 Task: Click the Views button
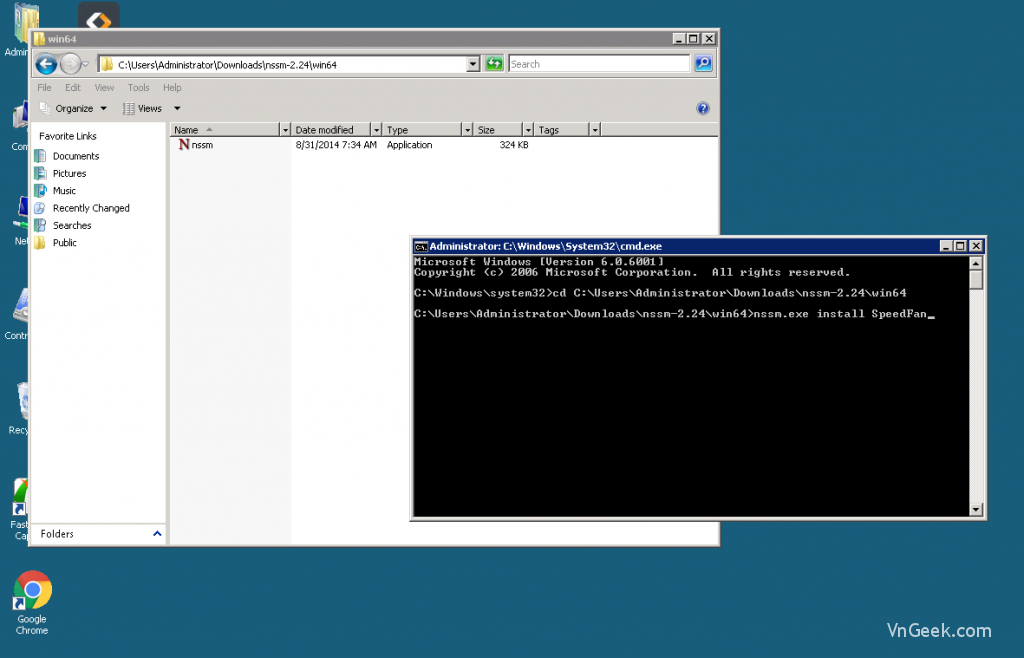[142, 108]
